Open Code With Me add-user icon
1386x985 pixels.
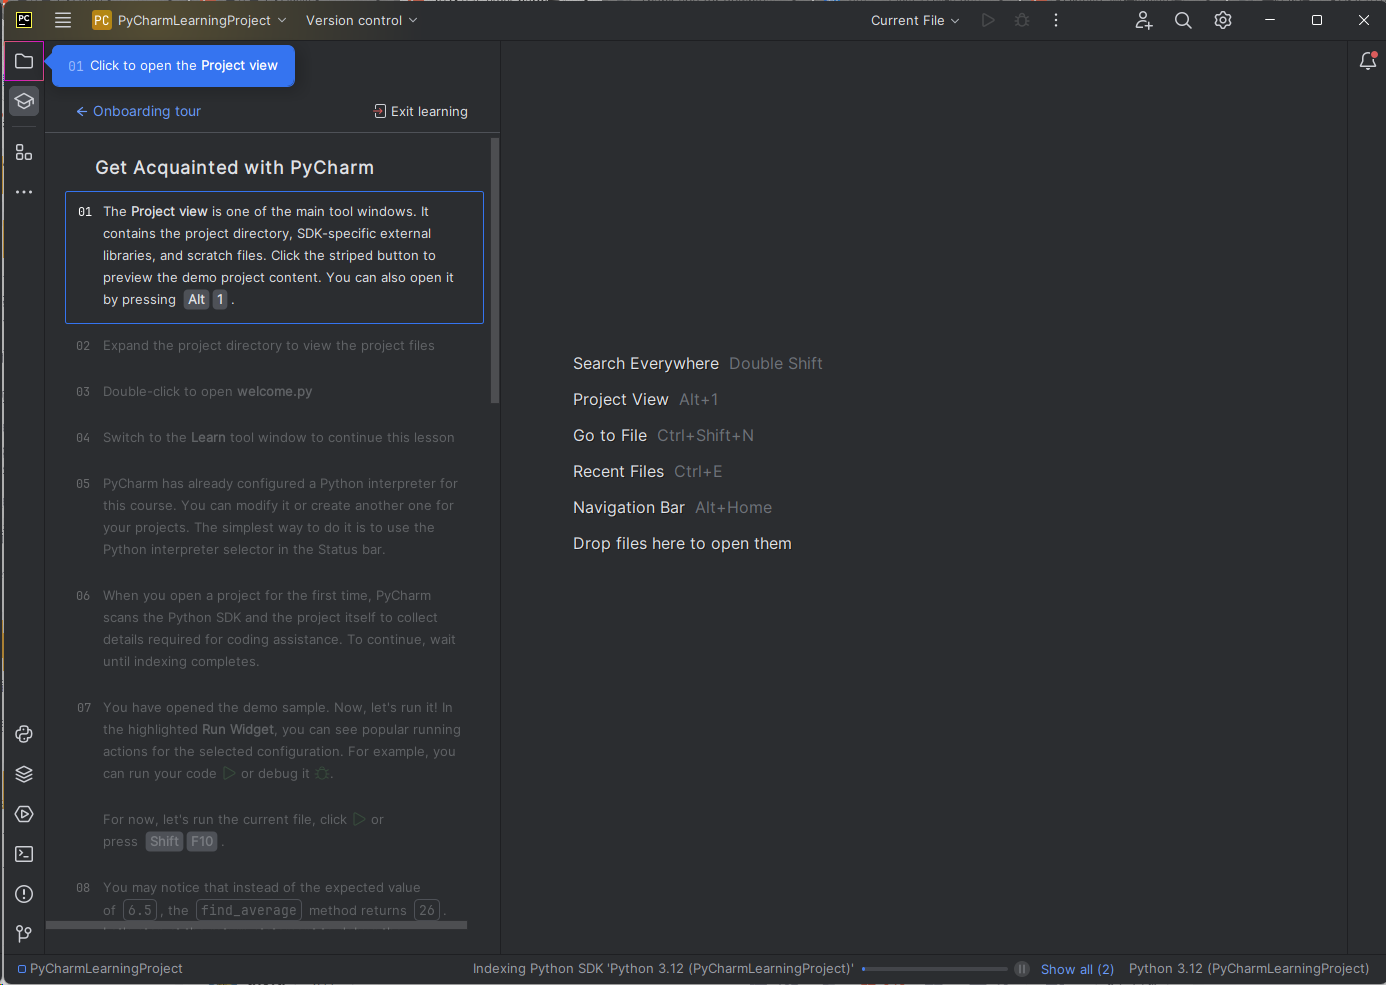click(x=1144, y=20)
